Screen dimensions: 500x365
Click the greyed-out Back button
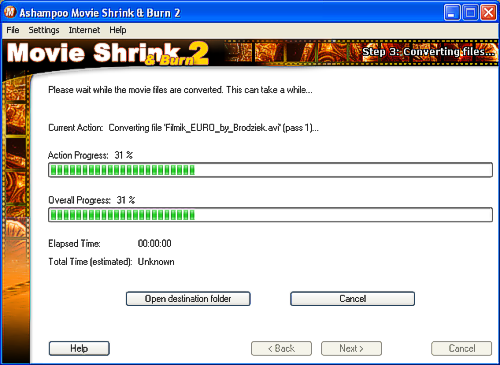pyautogui.click(x=281, y=348)
